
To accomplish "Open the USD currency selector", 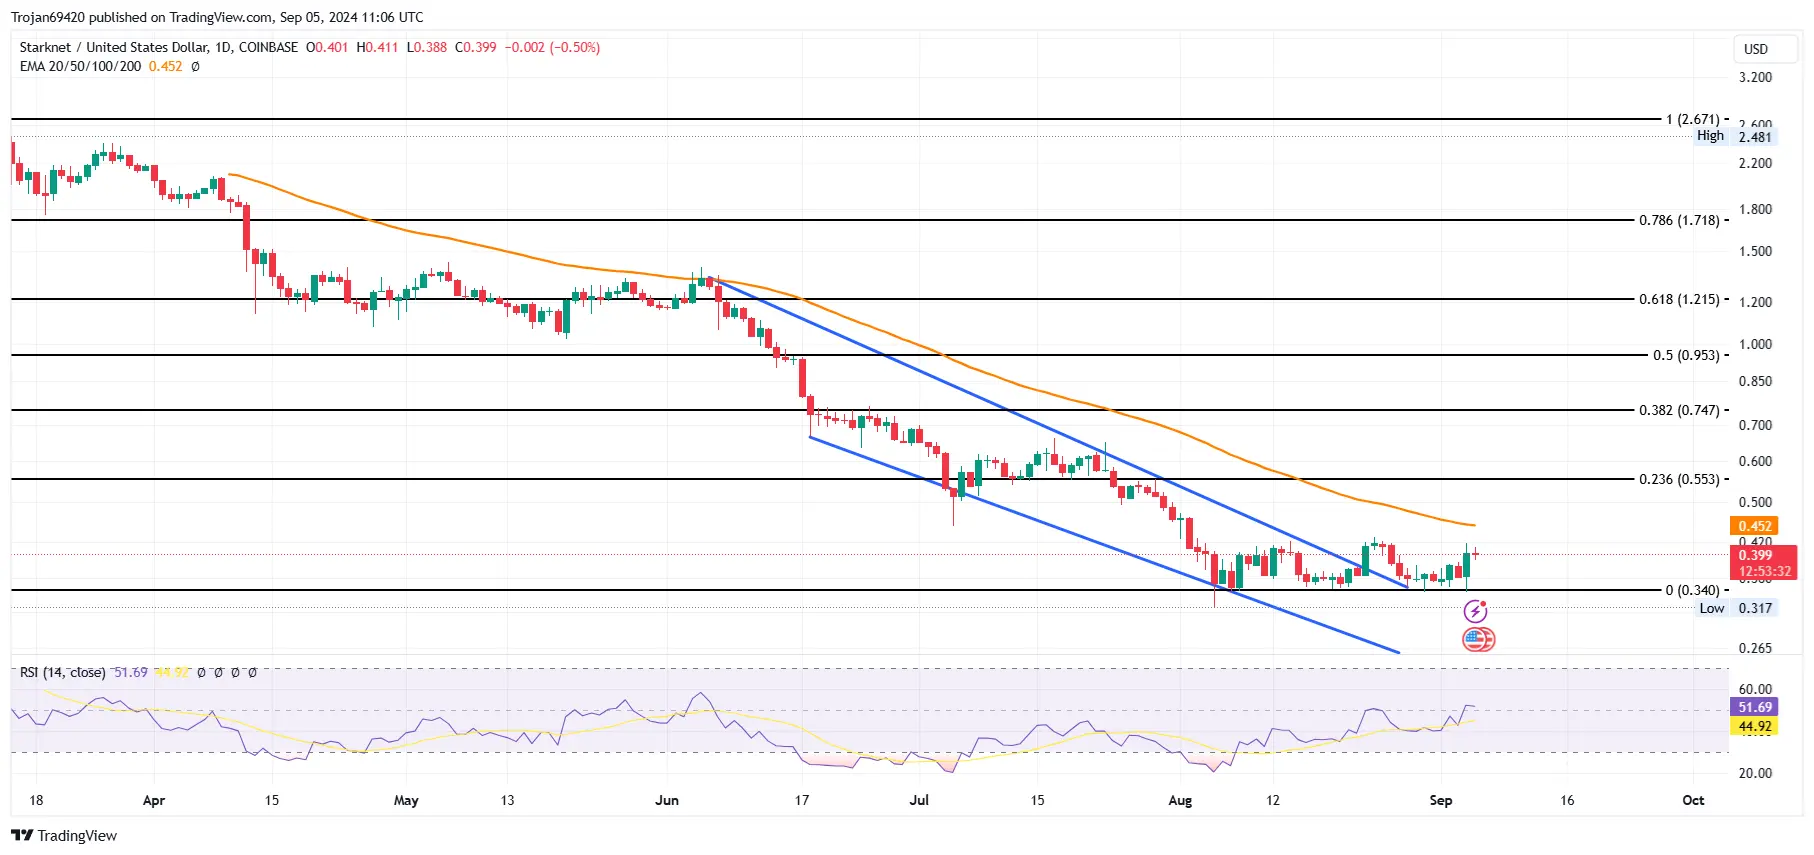I will point(1756,49).
